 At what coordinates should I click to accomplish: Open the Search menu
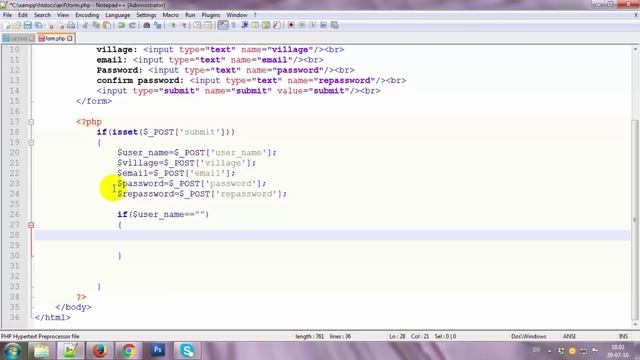pyautogui.click(x=42, y=15)
